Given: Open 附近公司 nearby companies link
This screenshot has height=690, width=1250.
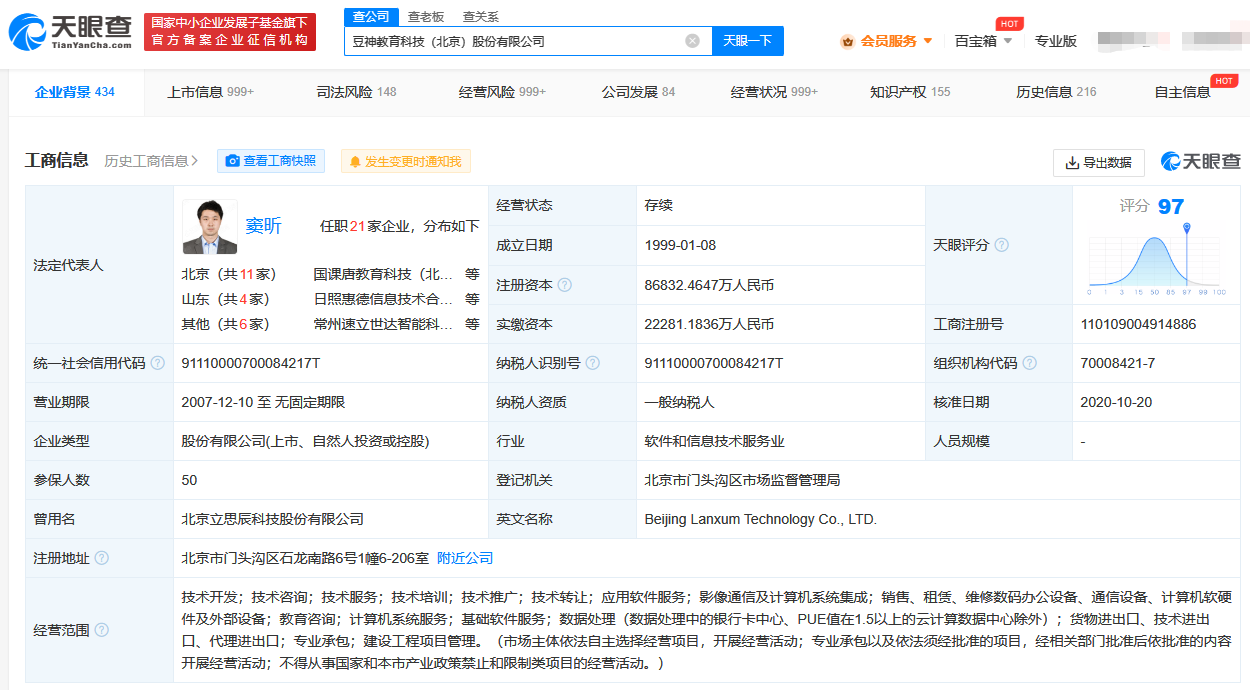Looking at the screenshot, I should (465, 558).
